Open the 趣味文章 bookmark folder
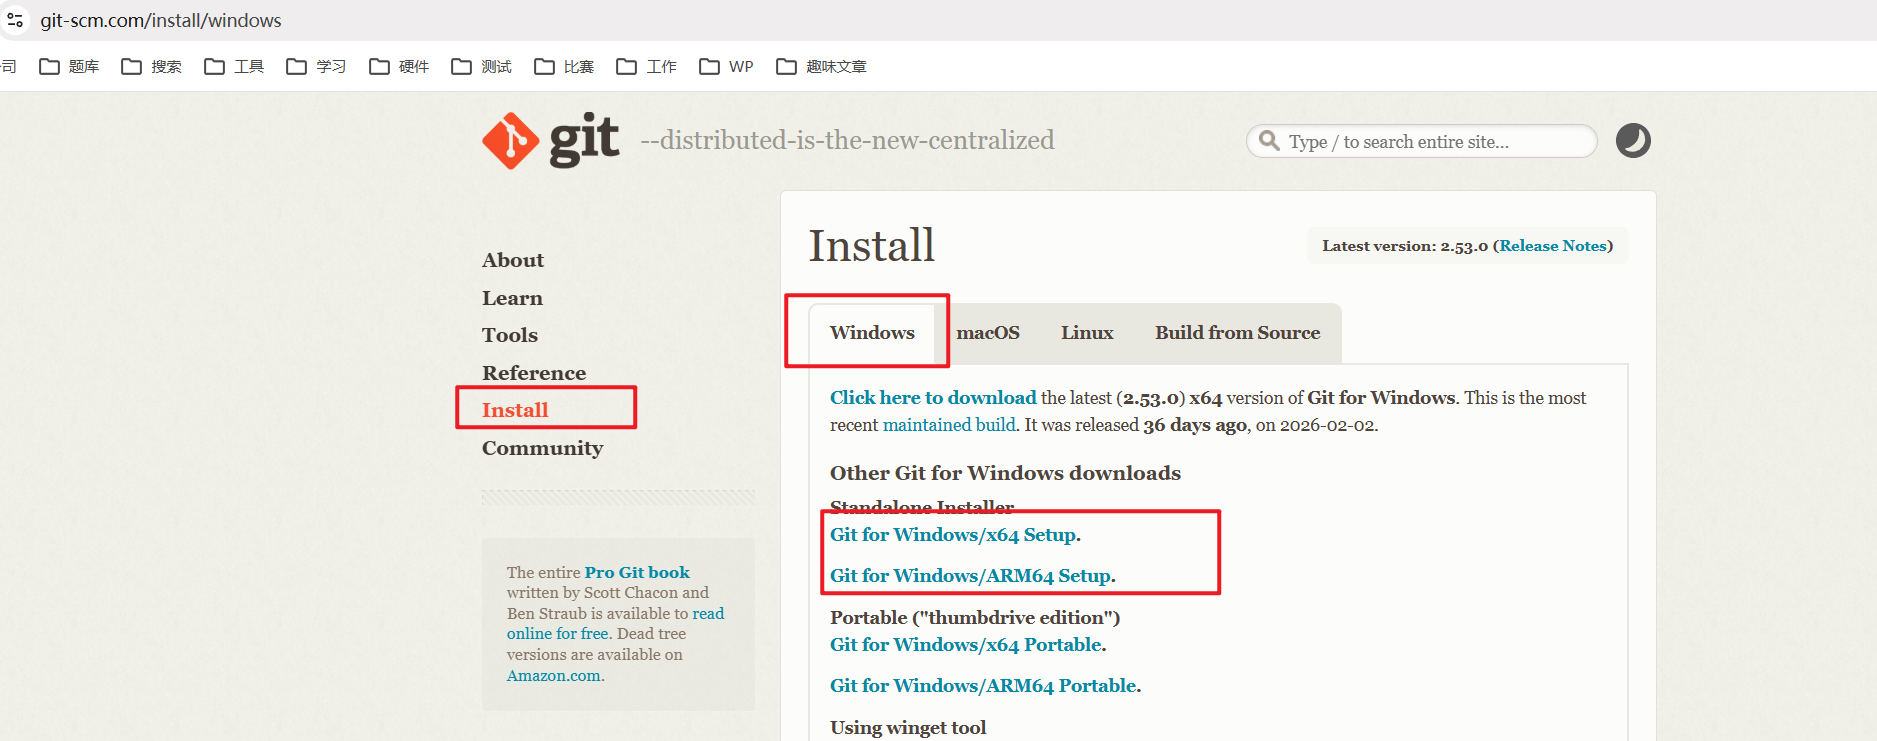The height and width of the screenshot is (741, 1877). pos(822,67)
